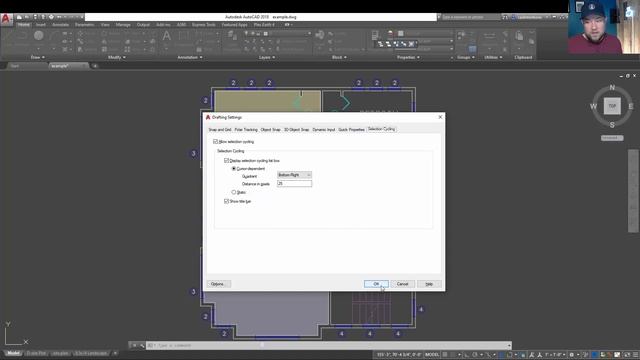The image size is (640, 360).
Task: Click the W compass direction on ViewCube
Action: (593, 106)
